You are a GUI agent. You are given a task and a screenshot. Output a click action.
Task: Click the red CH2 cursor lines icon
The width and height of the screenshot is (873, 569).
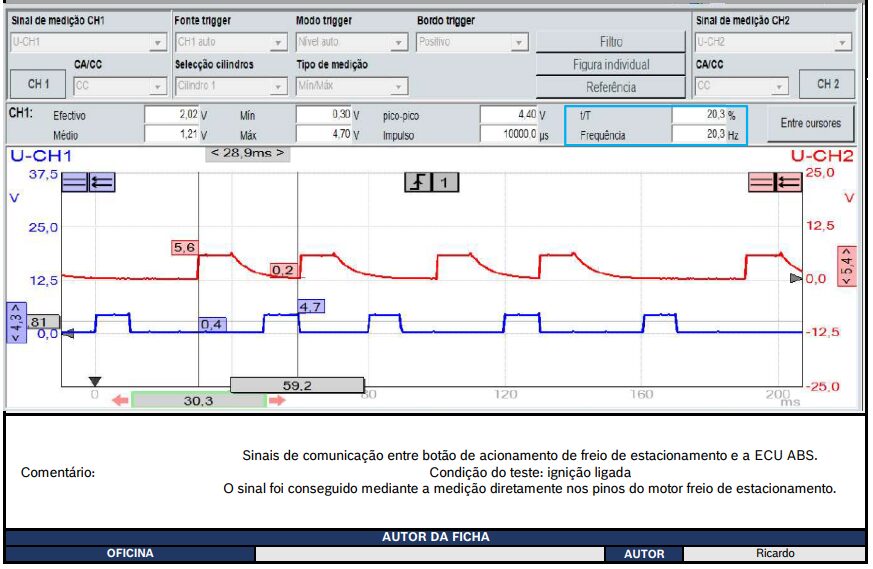[761, 182]
